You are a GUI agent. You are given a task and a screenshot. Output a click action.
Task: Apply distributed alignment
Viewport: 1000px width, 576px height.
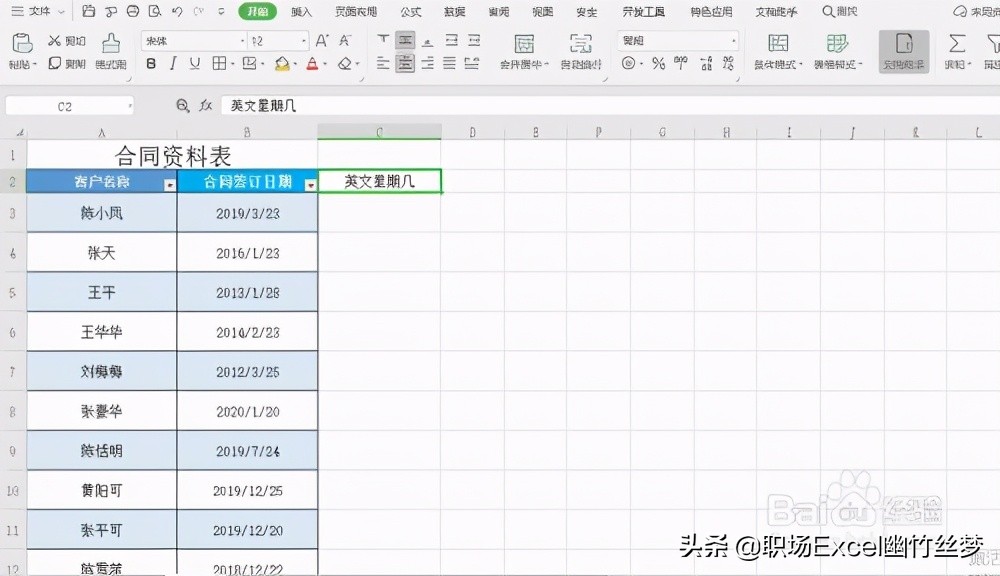pos(472,63)
